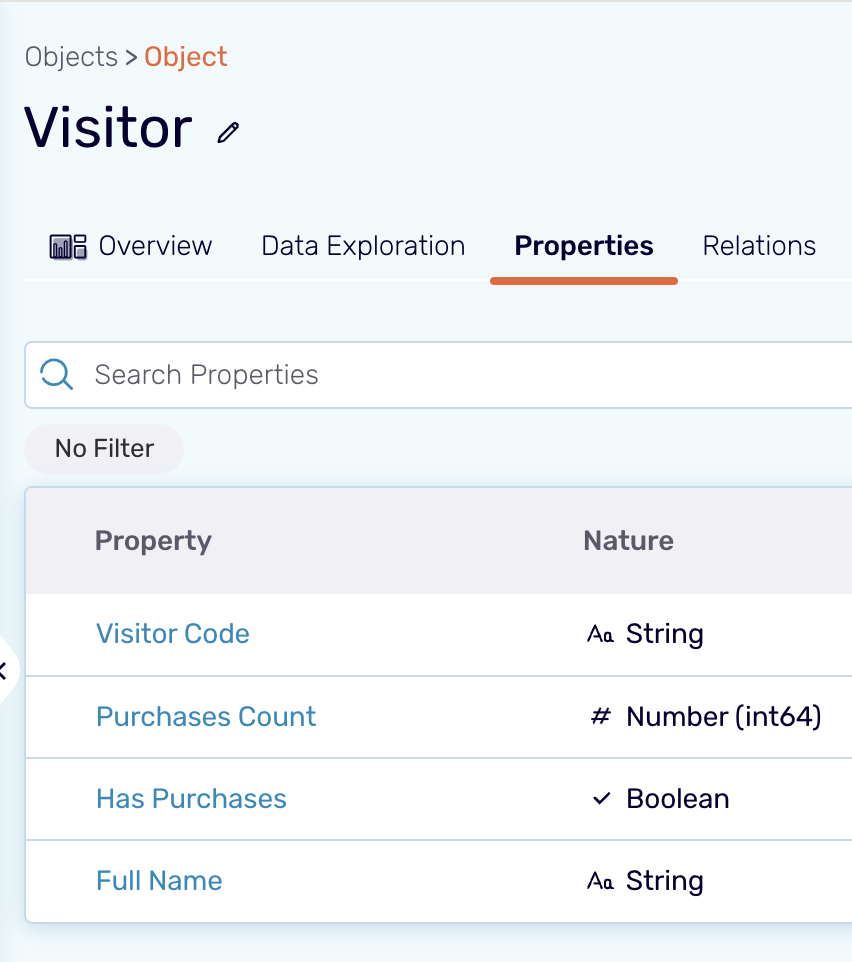This screenshot has width=852, height=962.
Task: Open the Purchases Count property
Action: point(206,717)
